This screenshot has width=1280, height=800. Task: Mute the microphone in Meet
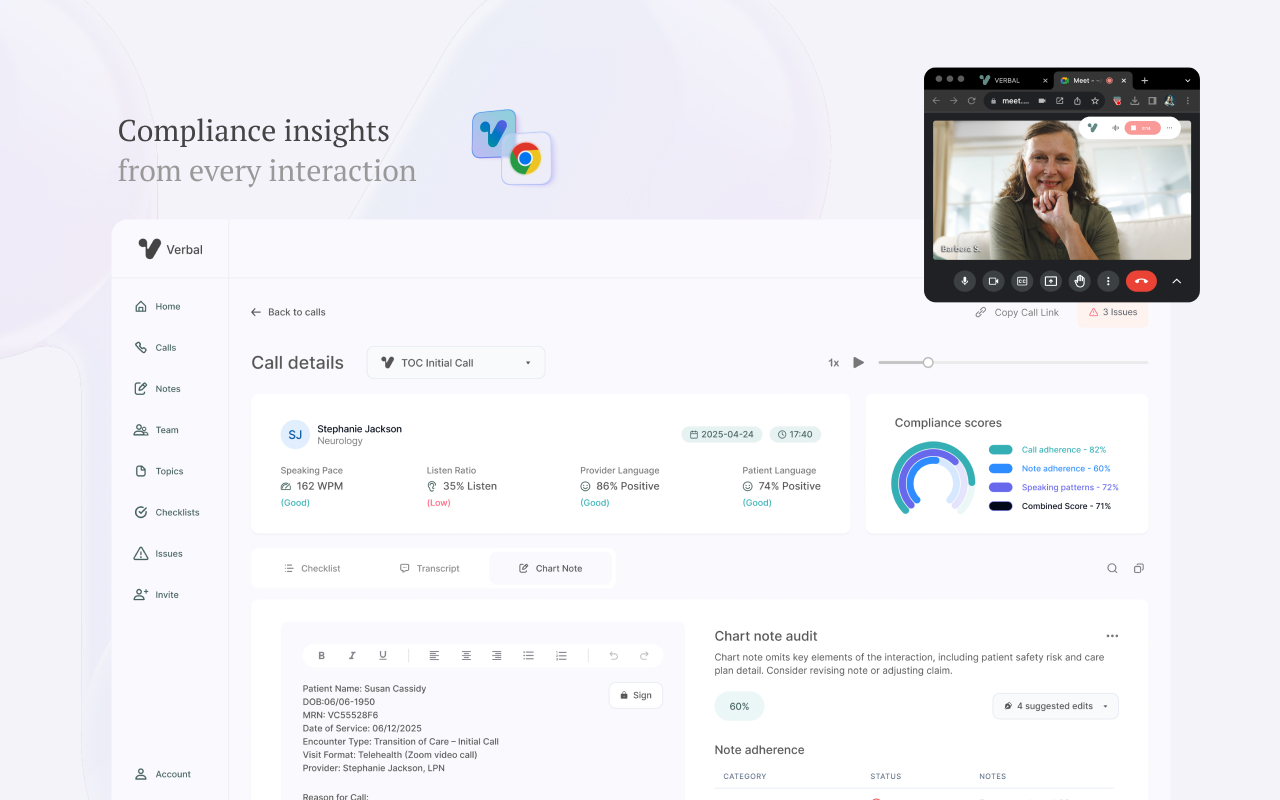tap(965, 281)
